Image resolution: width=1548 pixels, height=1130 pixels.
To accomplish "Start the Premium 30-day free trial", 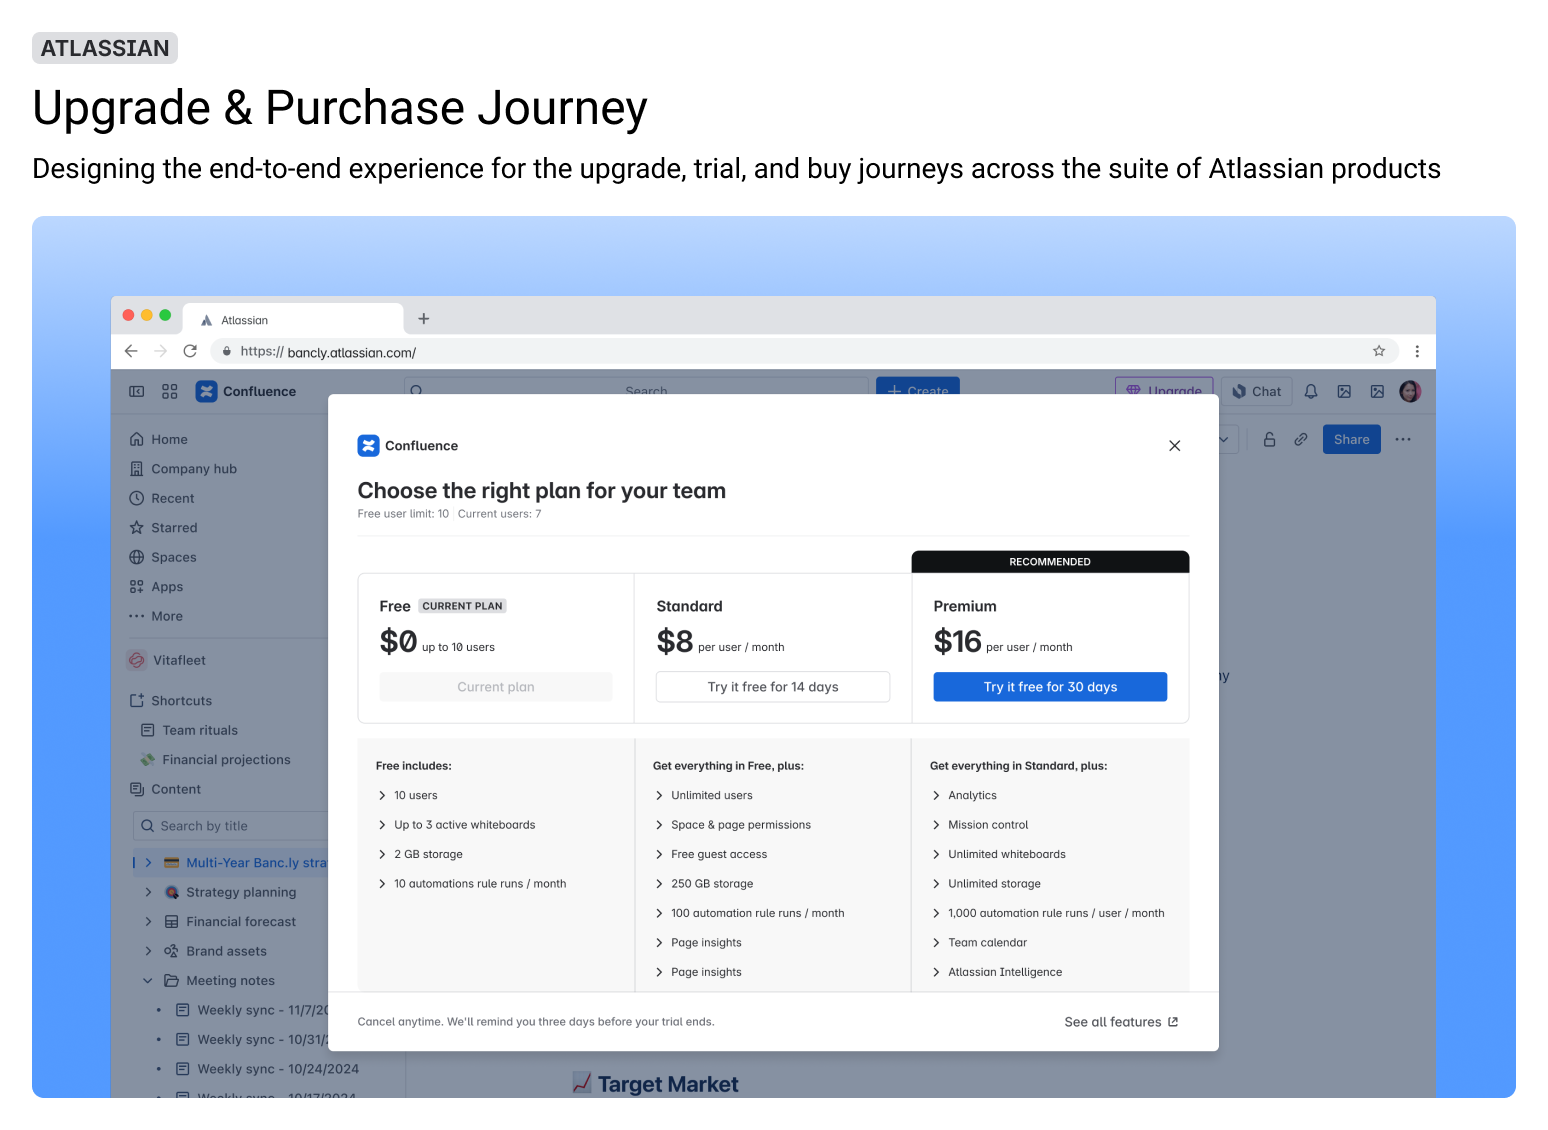I will [1049, 686].
